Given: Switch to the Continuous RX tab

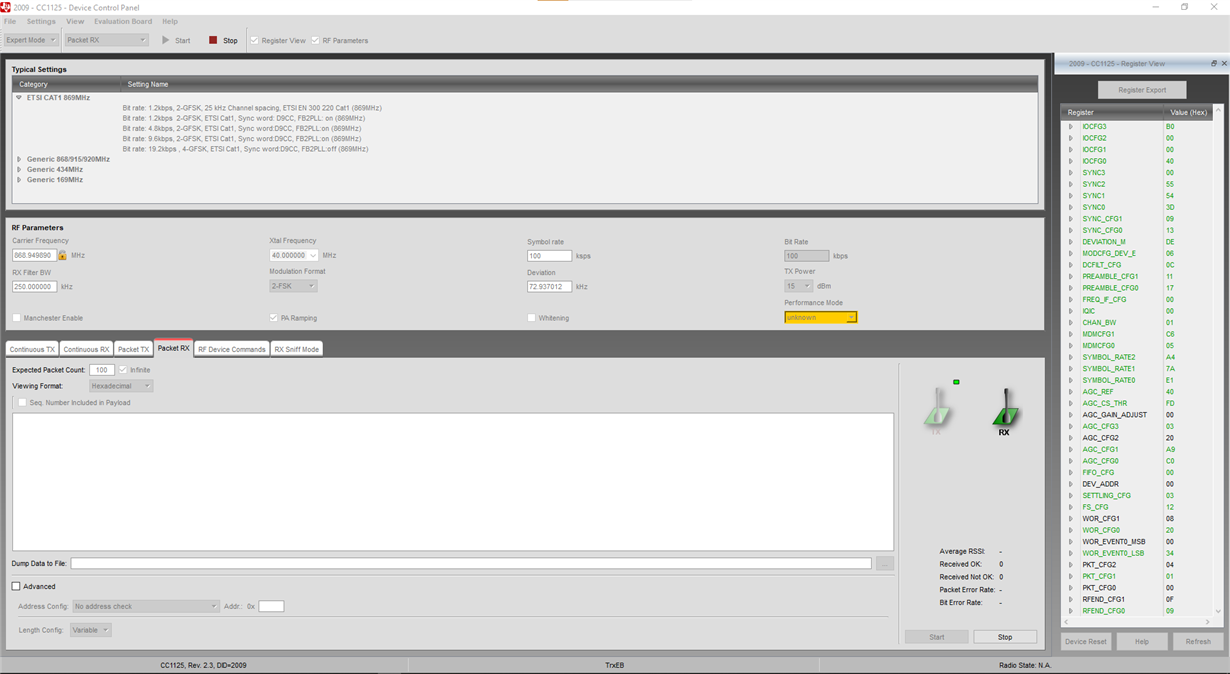Looking at the screenshot, I should tap(86, 349).
